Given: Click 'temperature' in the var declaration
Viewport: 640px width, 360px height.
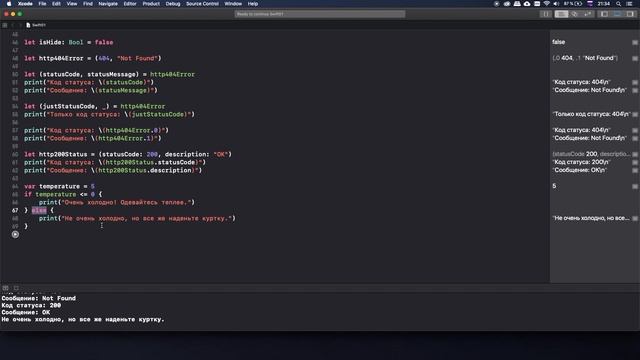Looking at the screenshot, I should coord(59,186).
